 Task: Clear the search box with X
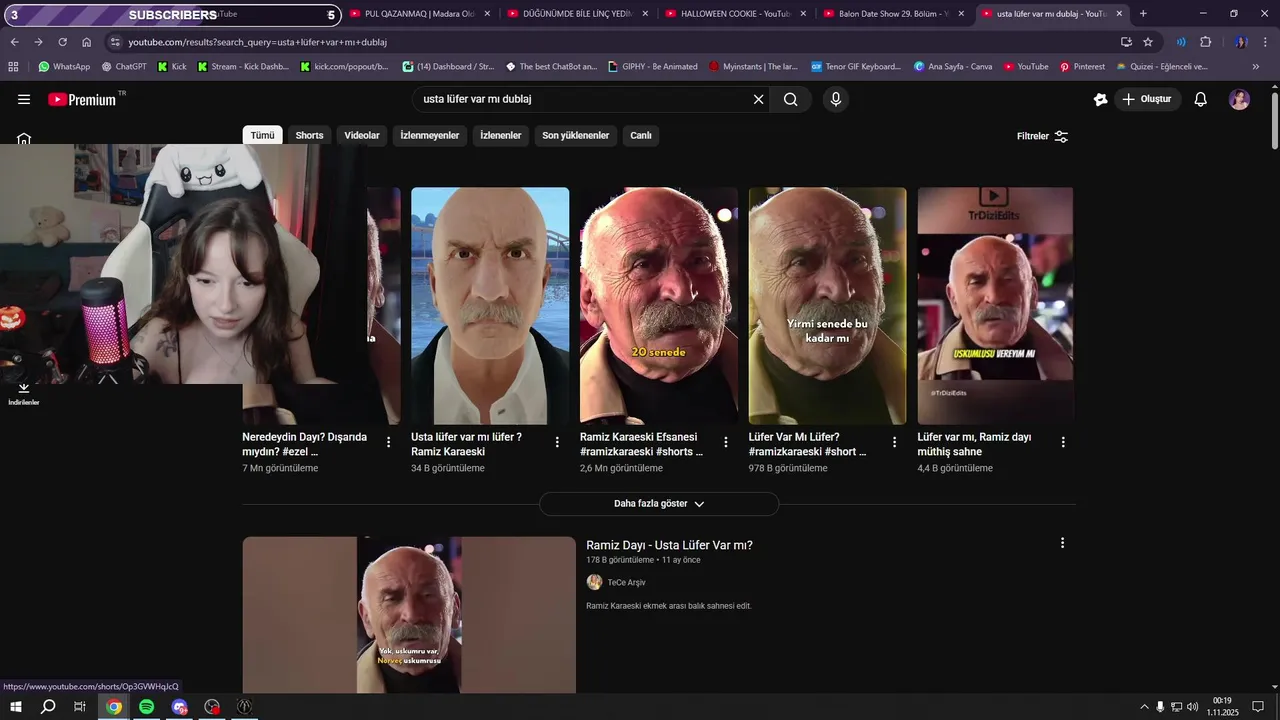pos(758,99)
